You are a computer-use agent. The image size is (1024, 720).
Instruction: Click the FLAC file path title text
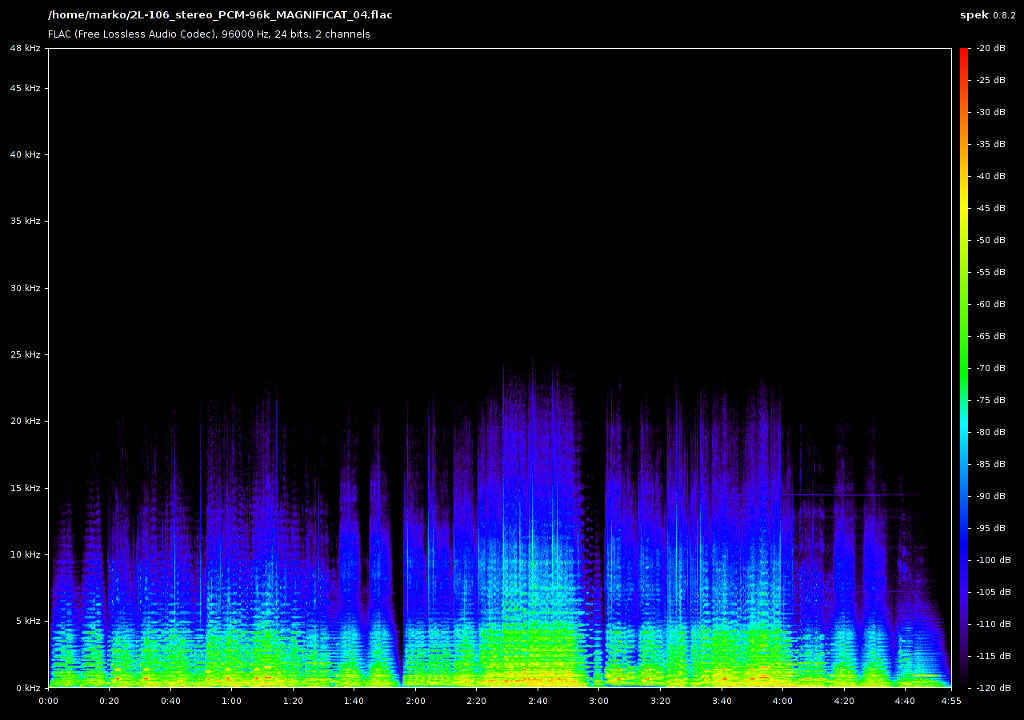click(x=220, y=15)
